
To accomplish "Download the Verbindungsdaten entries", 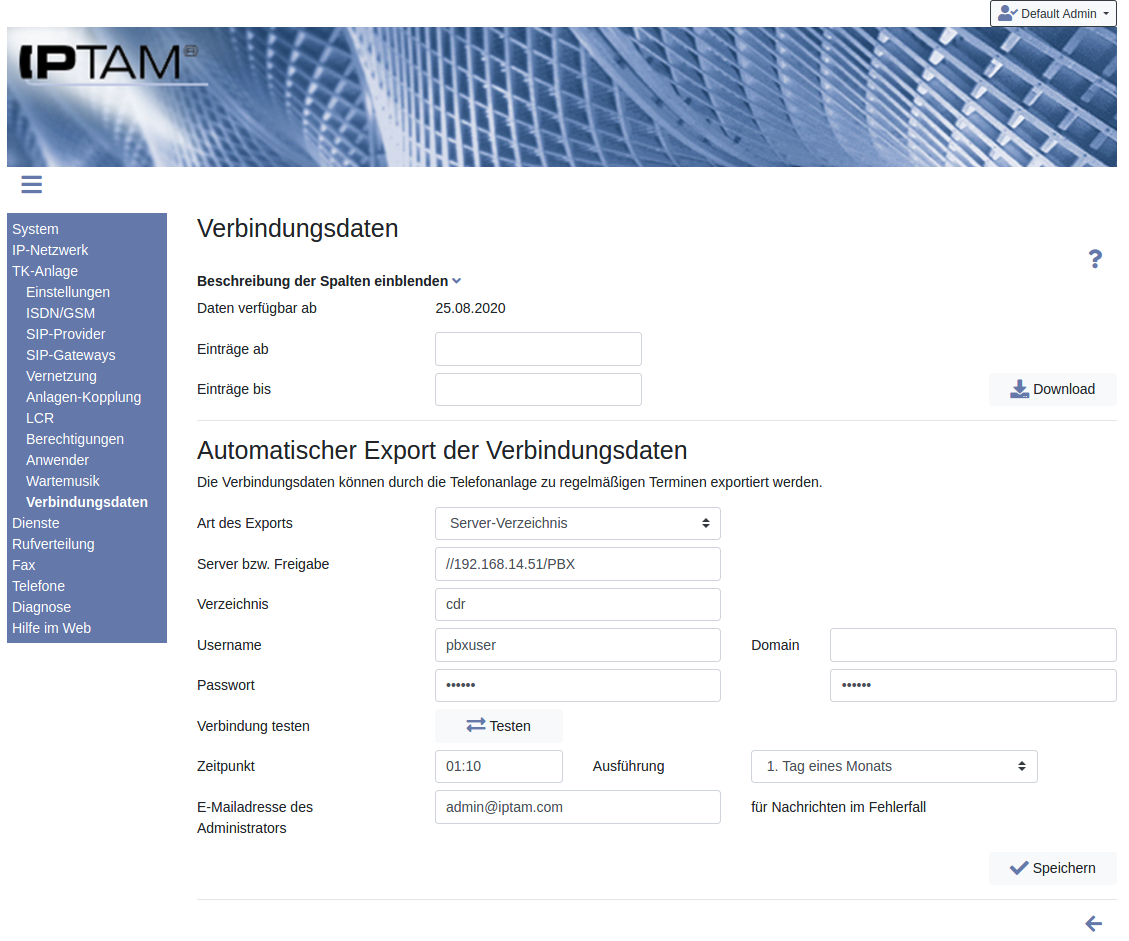I will pyautogui.click(x=1052, y=389).
